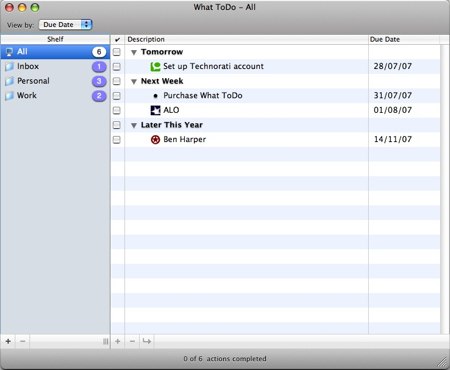
Task: Remove the selected shelf with the sidebar minus button
Action: (22, 341)
